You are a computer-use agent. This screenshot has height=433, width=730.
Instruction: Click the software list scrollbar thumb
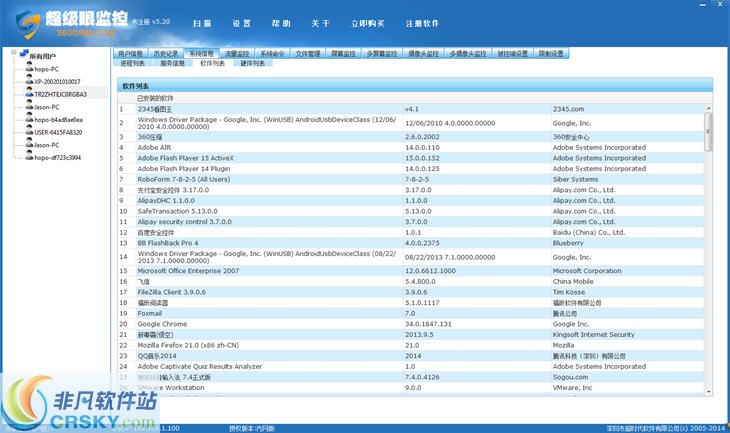tap(708, 132)
